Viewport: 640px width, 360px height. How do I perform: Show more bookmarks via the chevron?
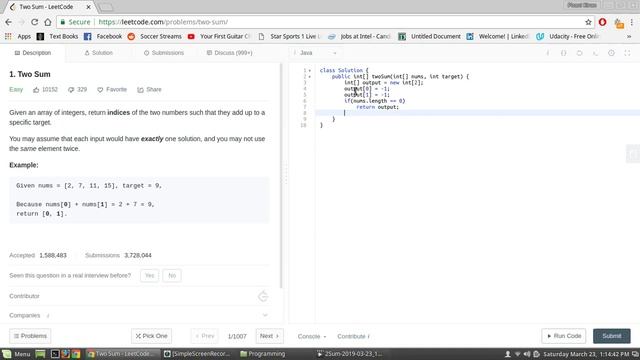click(x=629, y=36)
